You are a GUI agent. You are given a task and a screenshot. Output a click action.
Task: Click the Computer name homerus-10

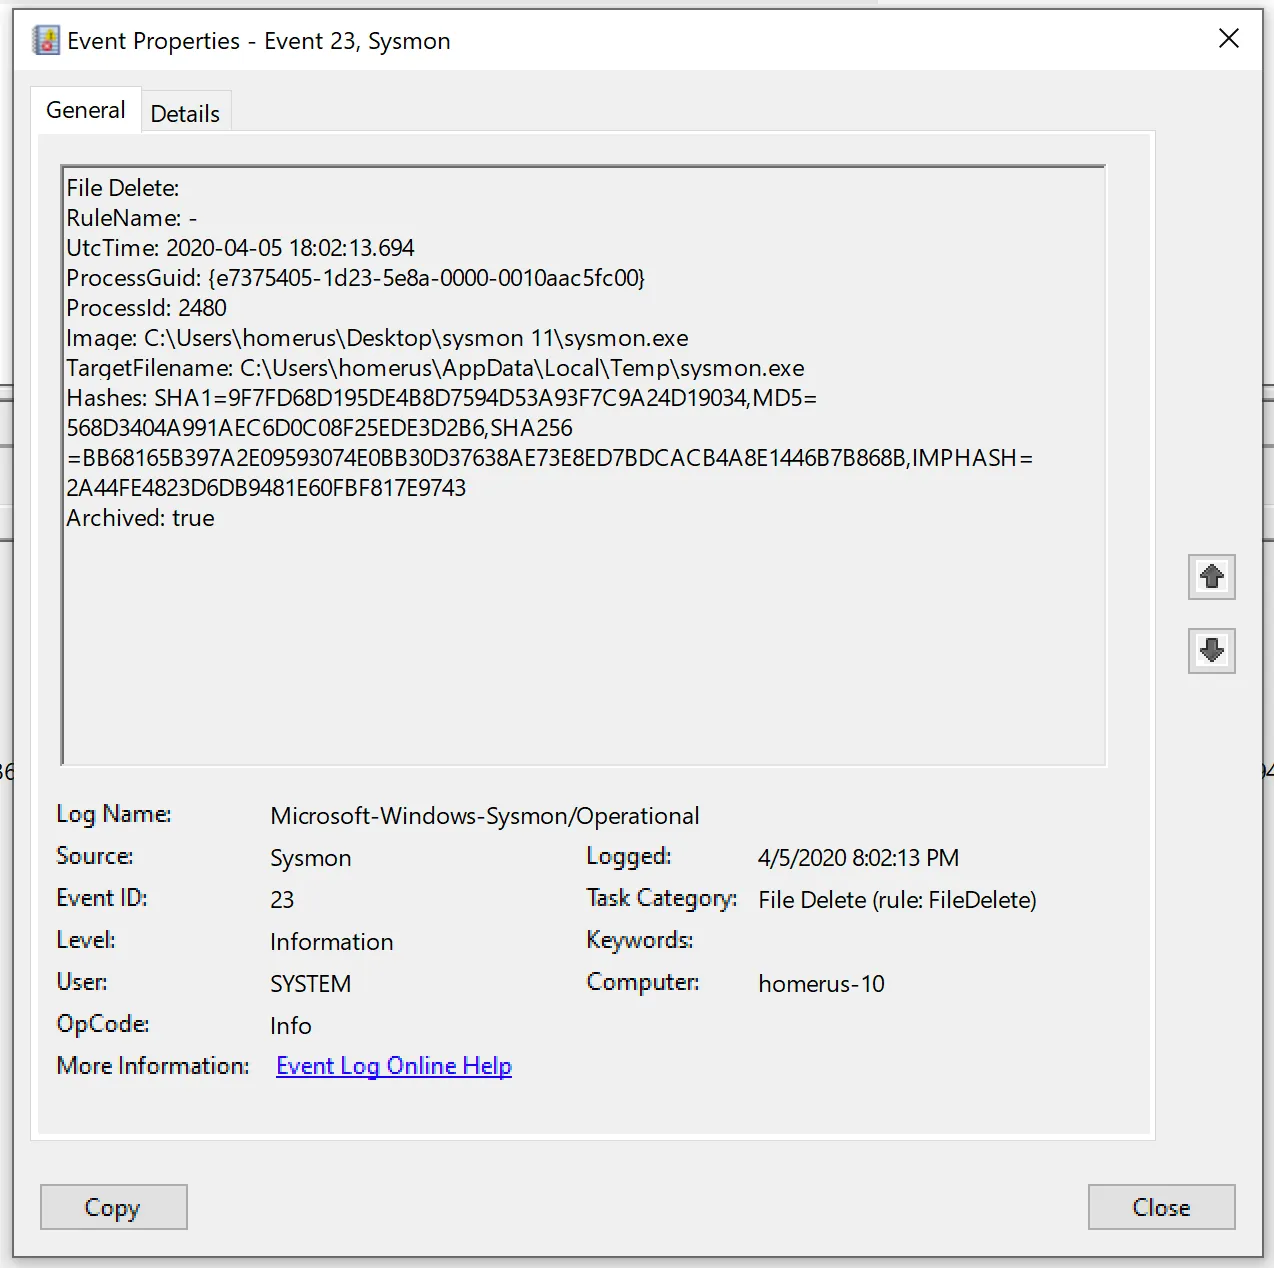[x=821, y=983]
